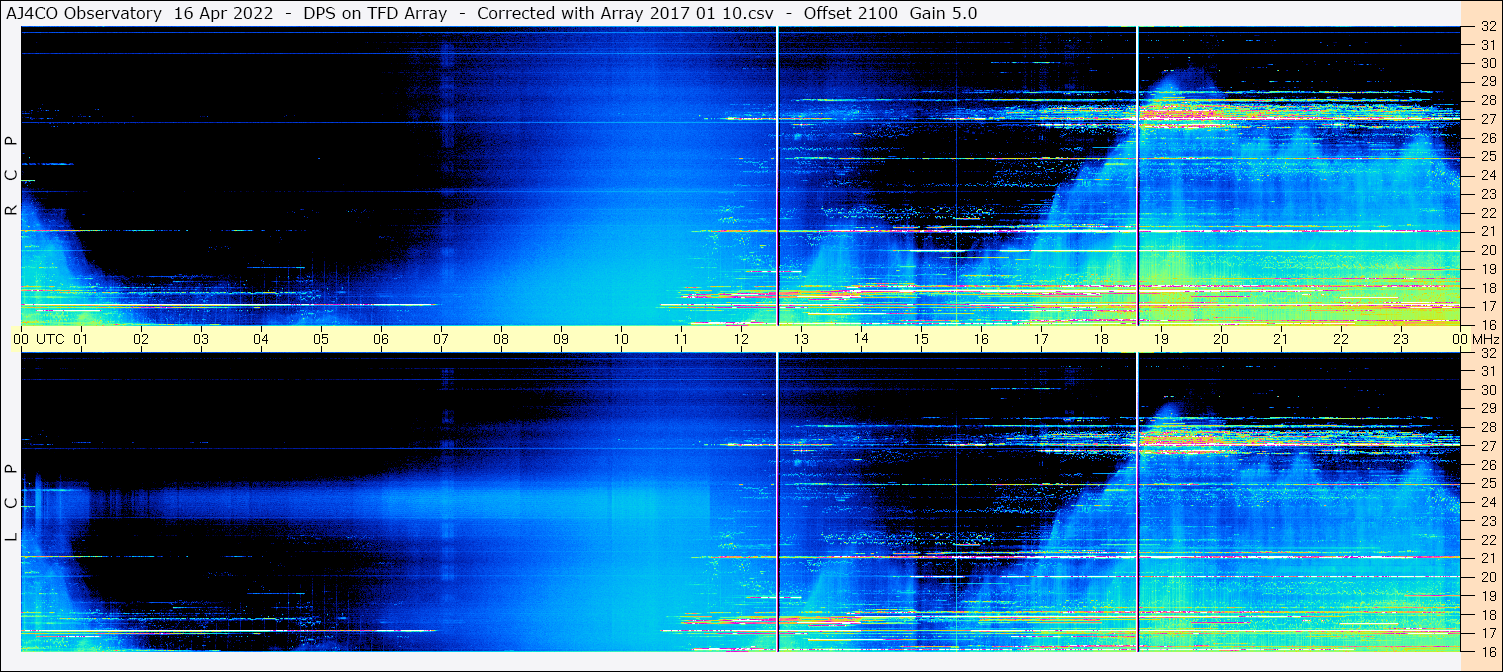Select the 05 hour tick label

[321, 339]
